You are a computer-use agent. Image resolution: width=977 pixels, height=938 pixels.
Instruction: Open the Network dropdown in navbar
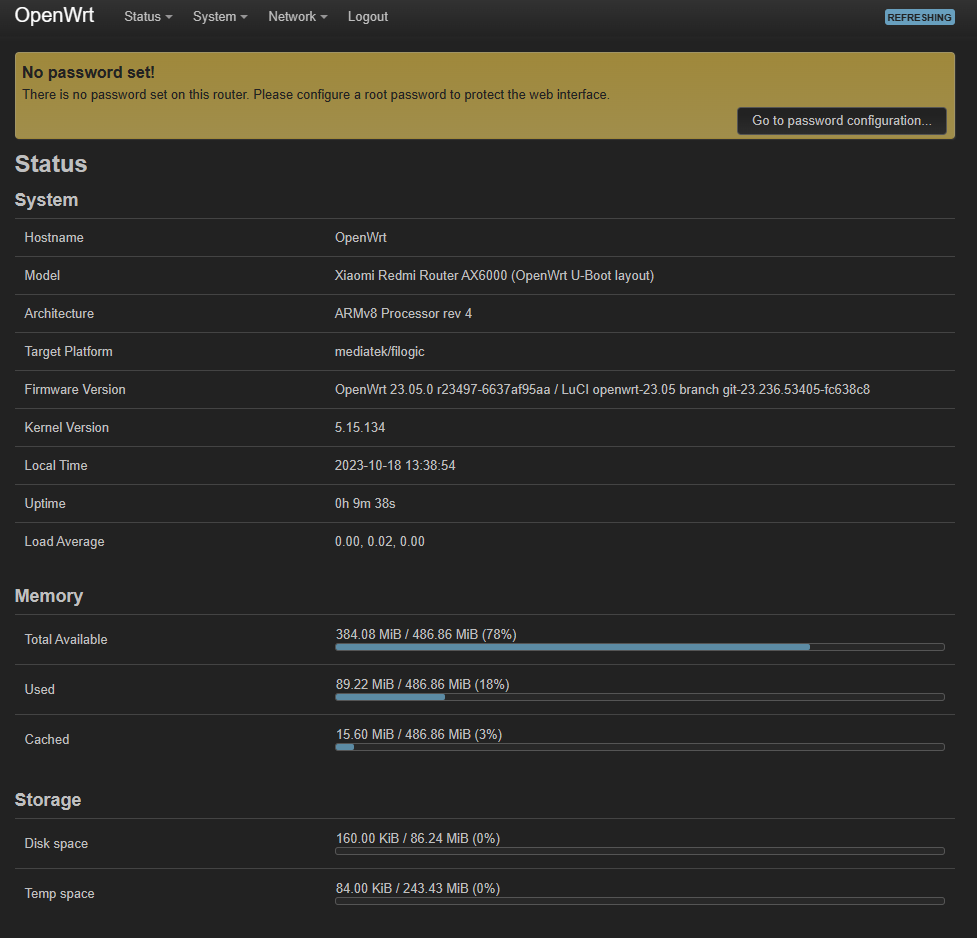click(x=297, y=17)
